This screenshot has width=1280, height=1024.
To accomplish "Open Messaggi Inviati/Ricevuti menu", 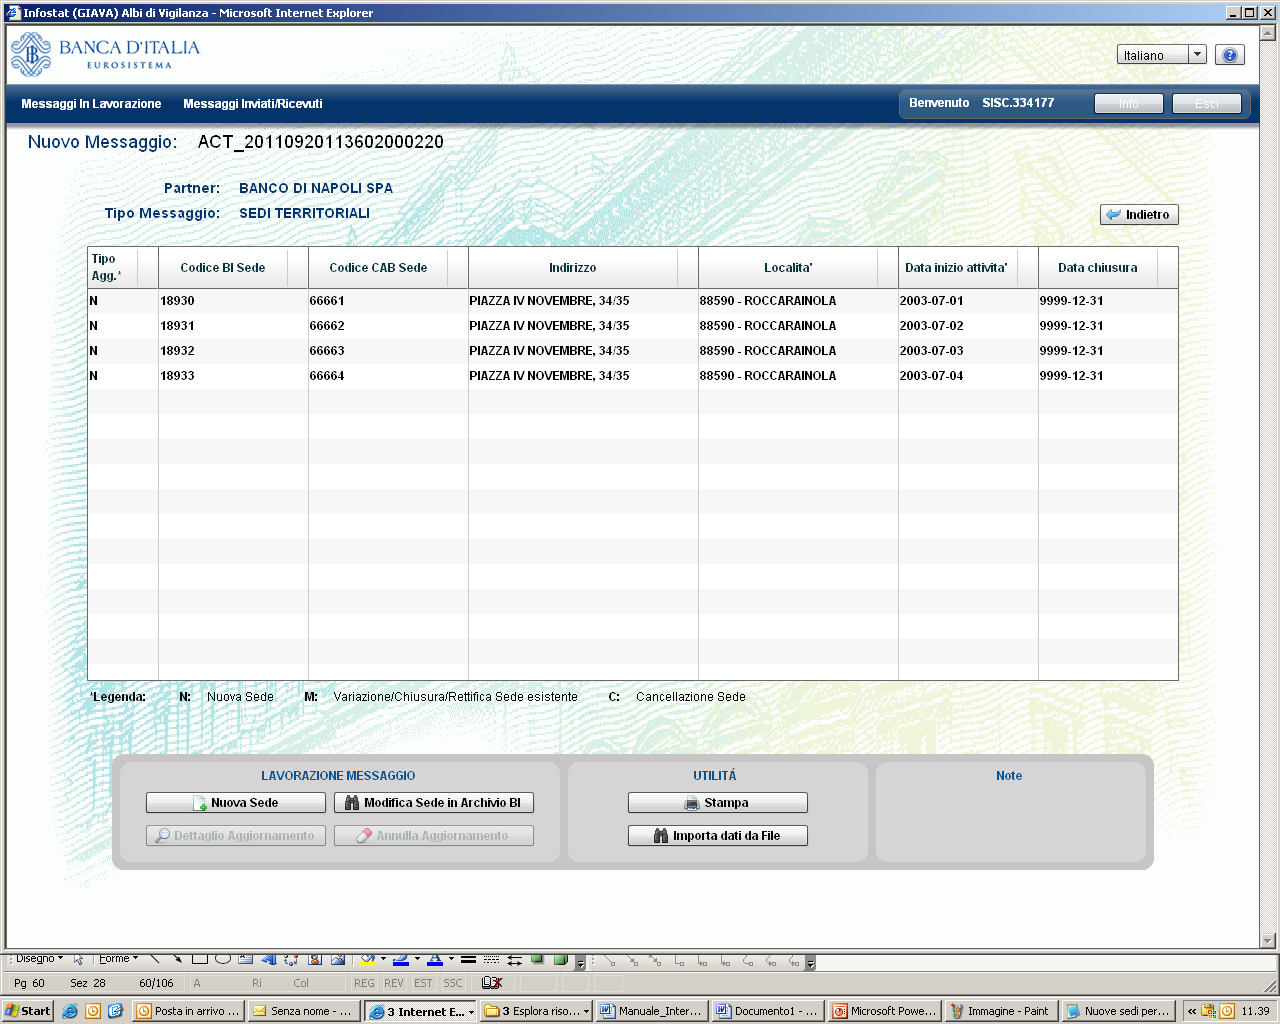I will [253, 104].
